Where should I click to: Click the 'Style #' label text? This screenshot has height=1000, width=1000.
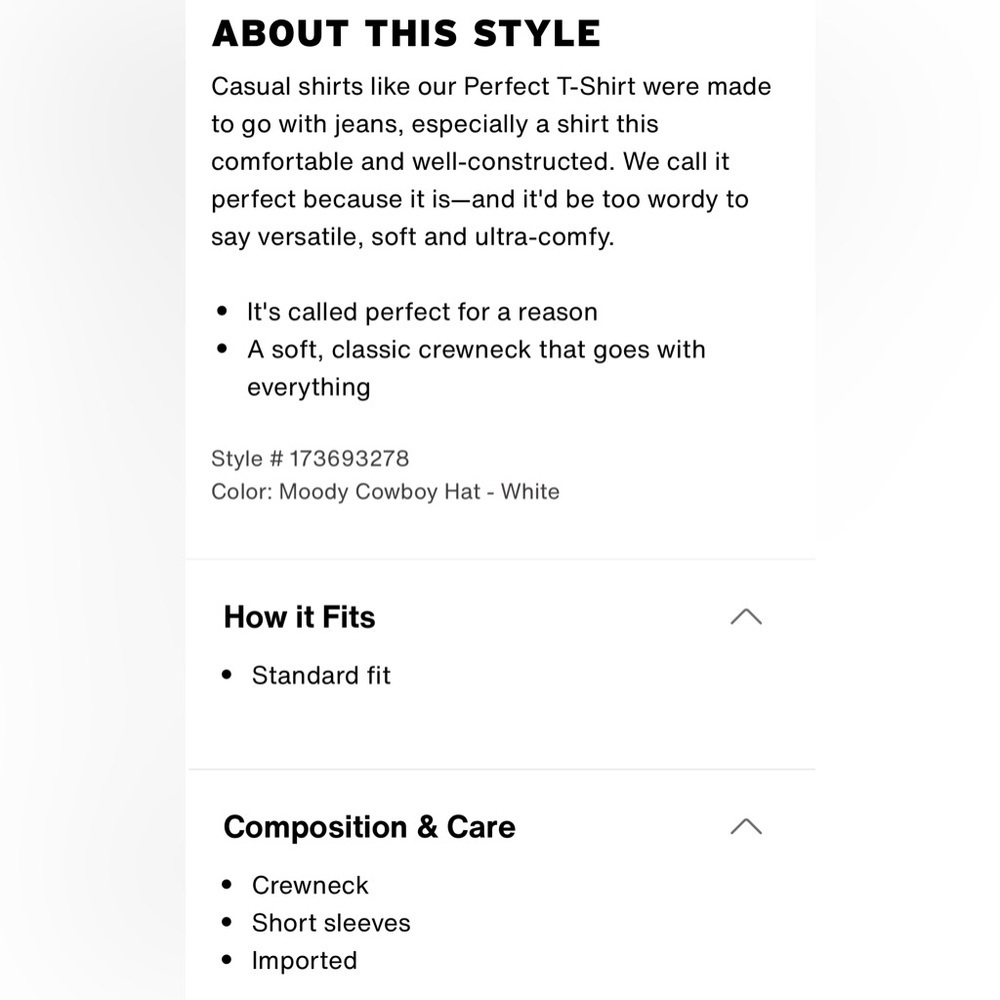tap(247, 459)
